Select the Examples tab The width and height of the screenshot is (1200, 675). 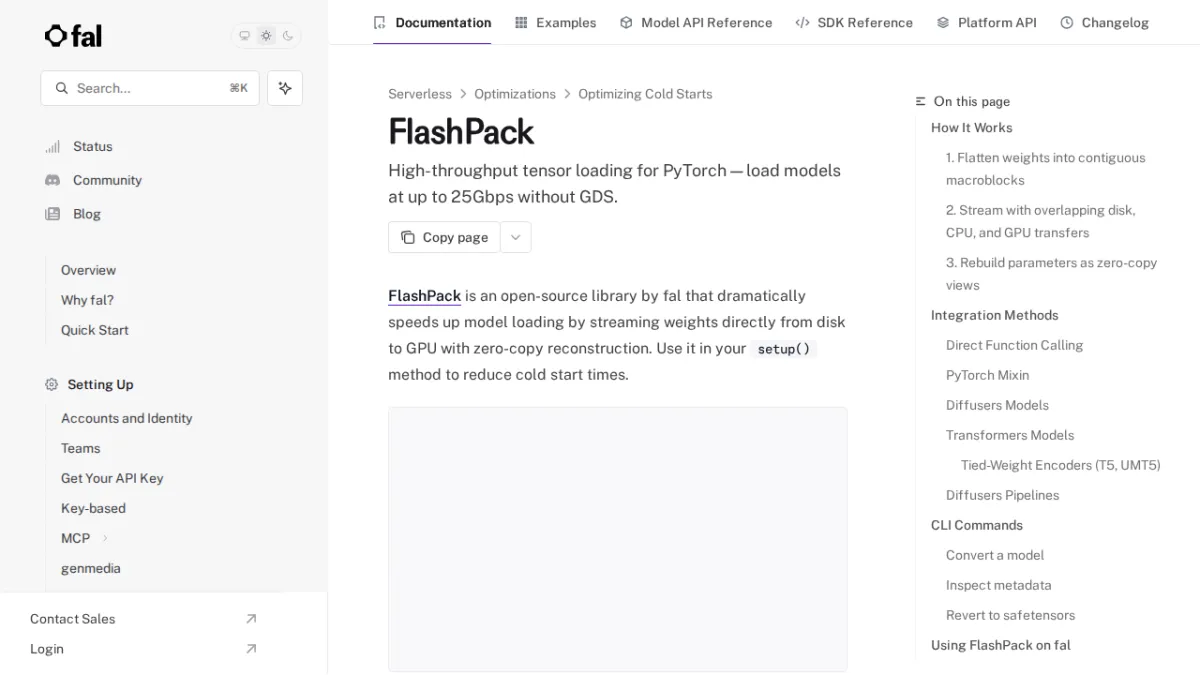(x=555, y=22)
